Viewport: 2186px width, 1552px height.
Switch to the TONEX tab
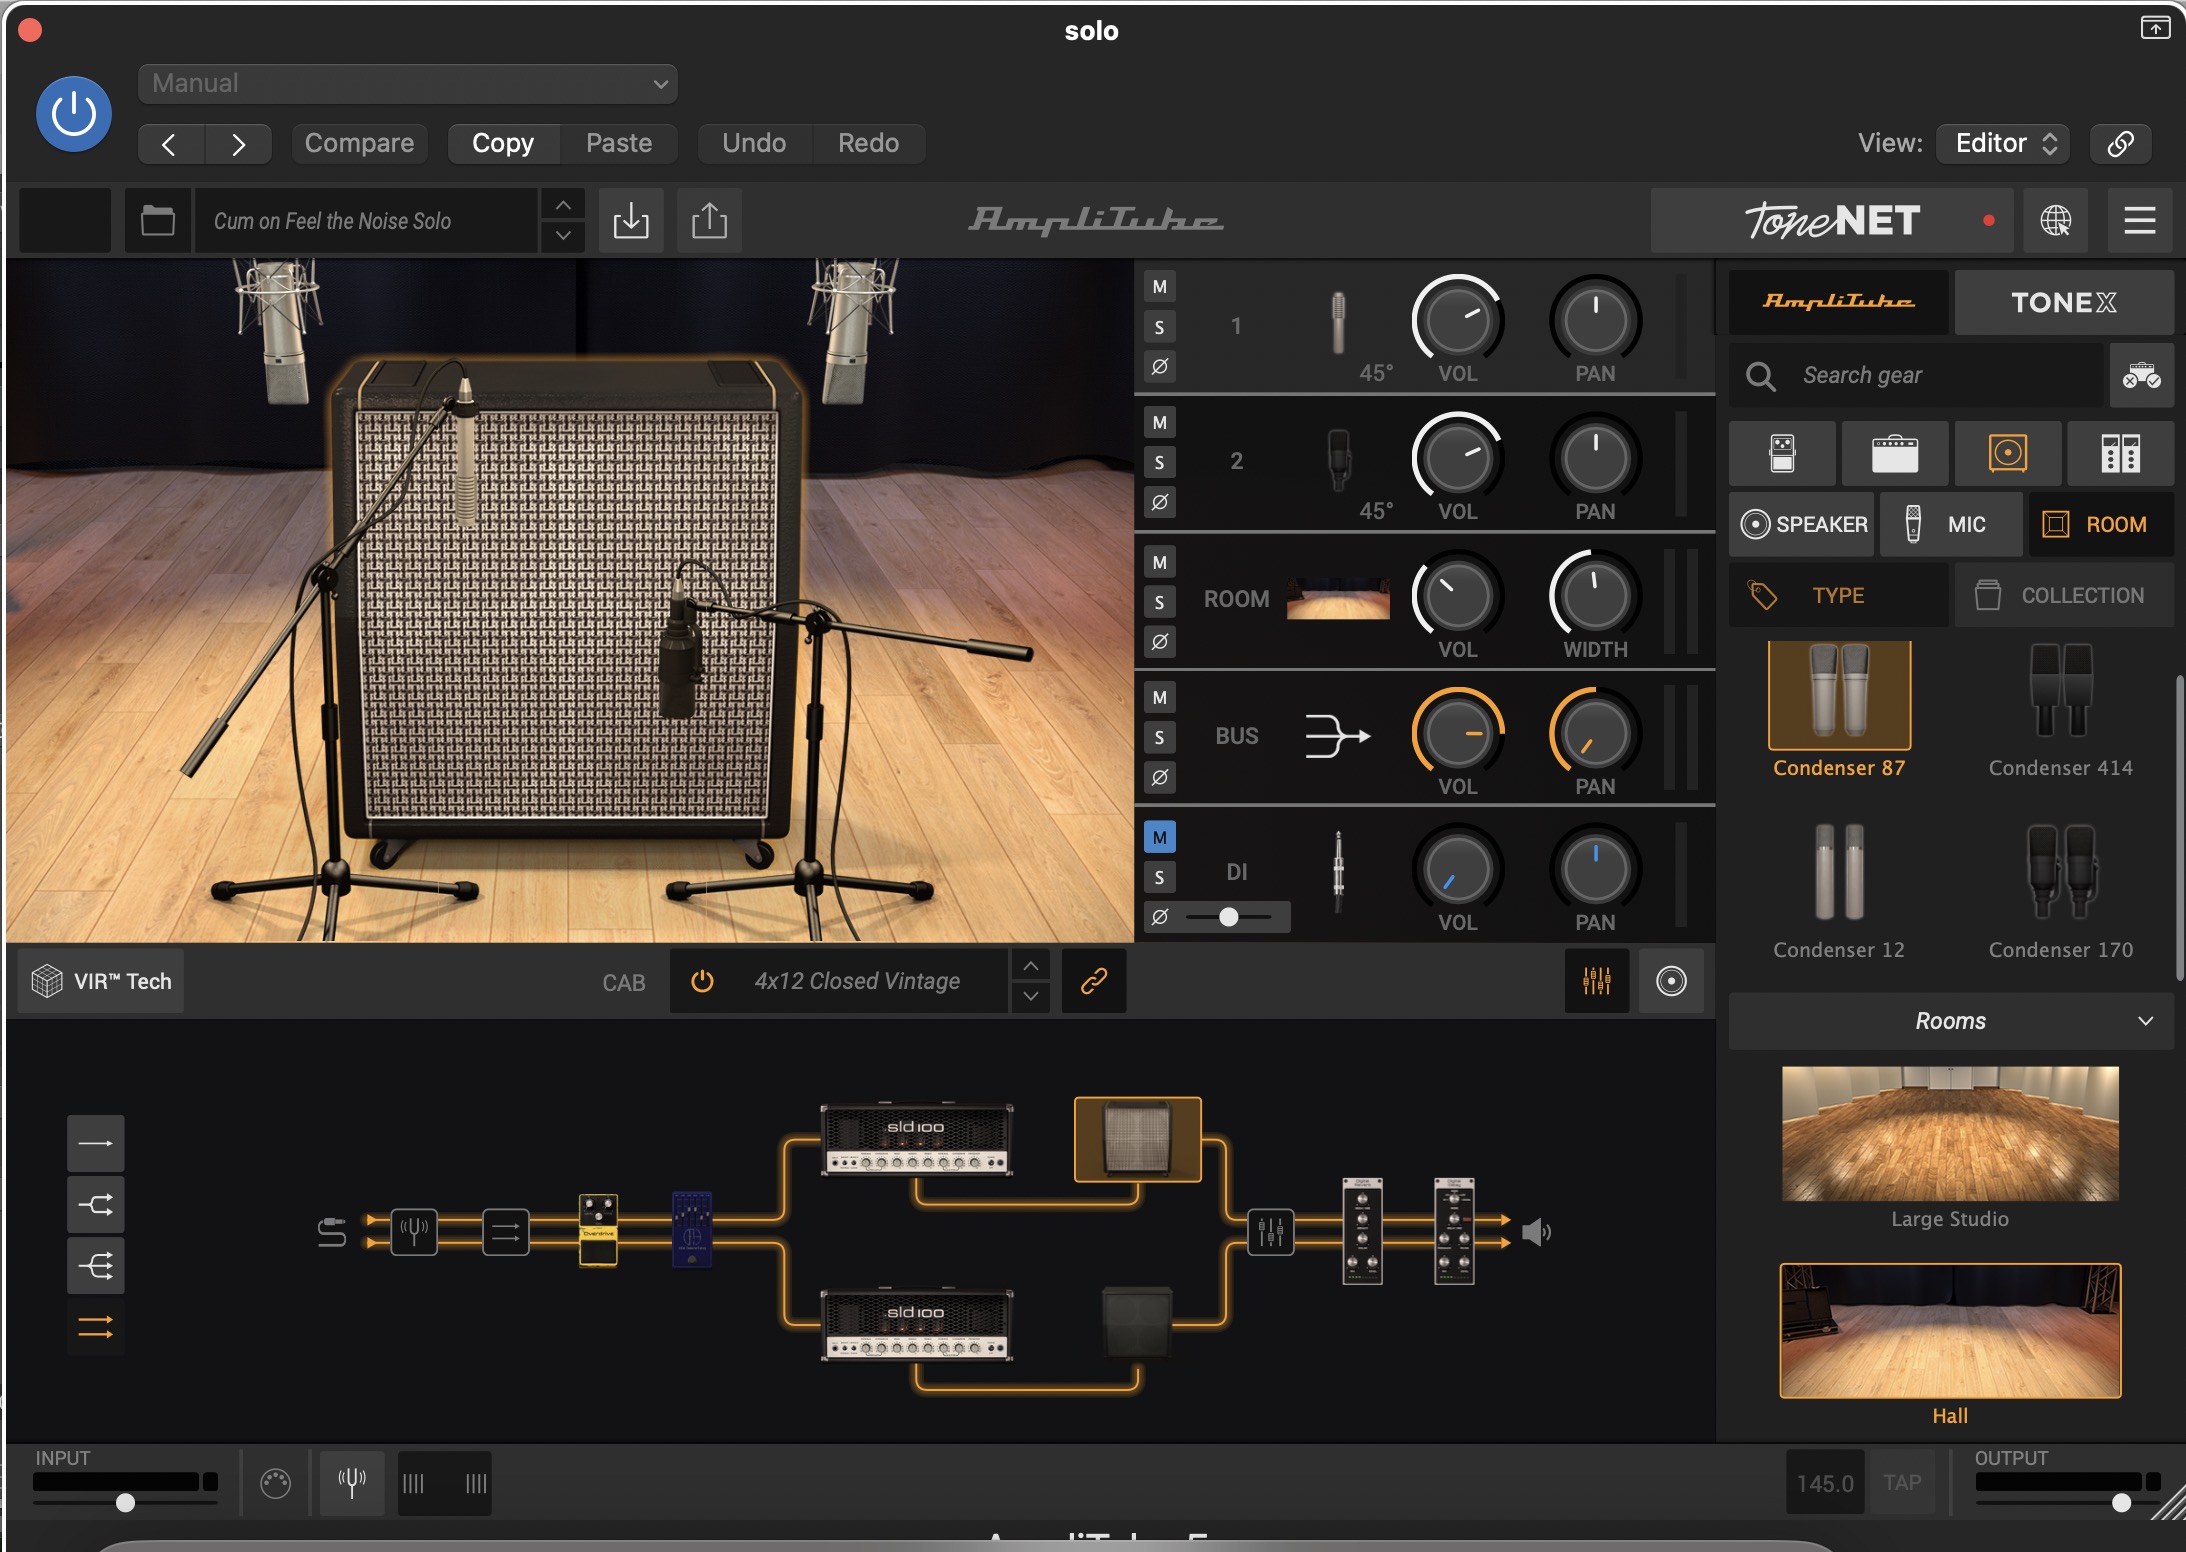tap(2063, 302)
